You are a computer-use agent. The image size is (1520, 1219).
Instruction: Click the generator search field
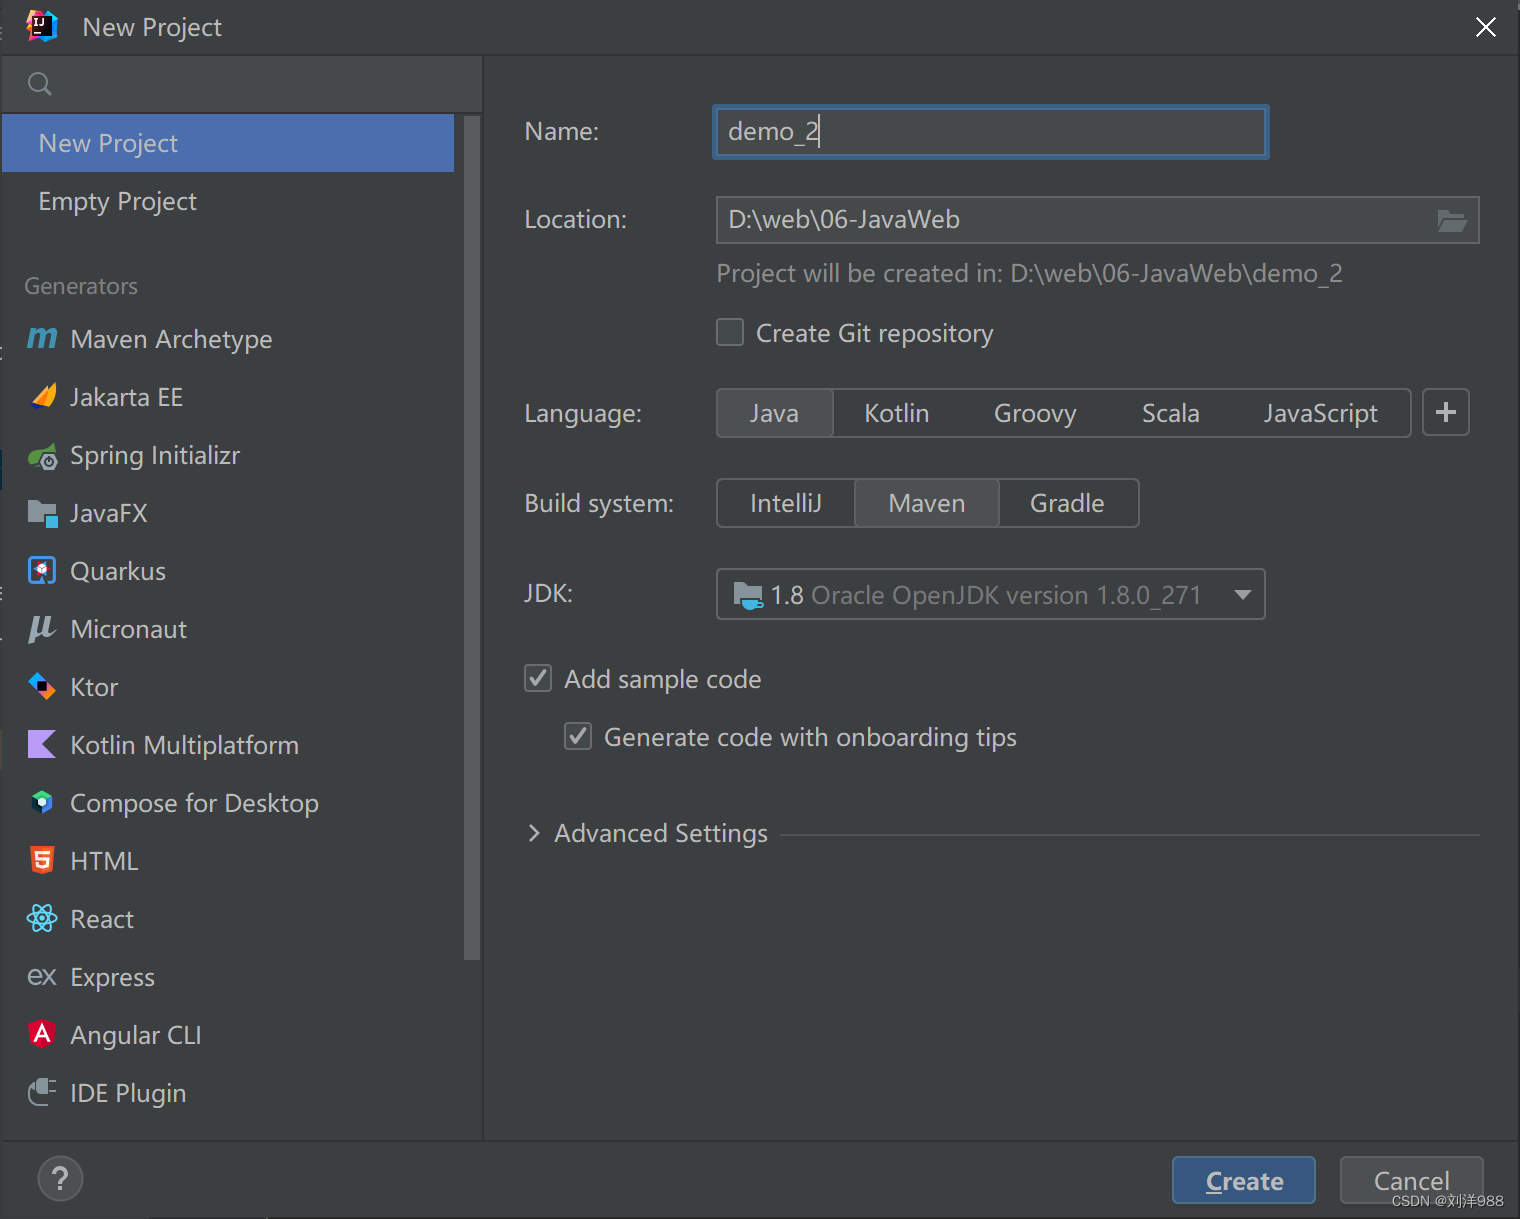[242, 84]
